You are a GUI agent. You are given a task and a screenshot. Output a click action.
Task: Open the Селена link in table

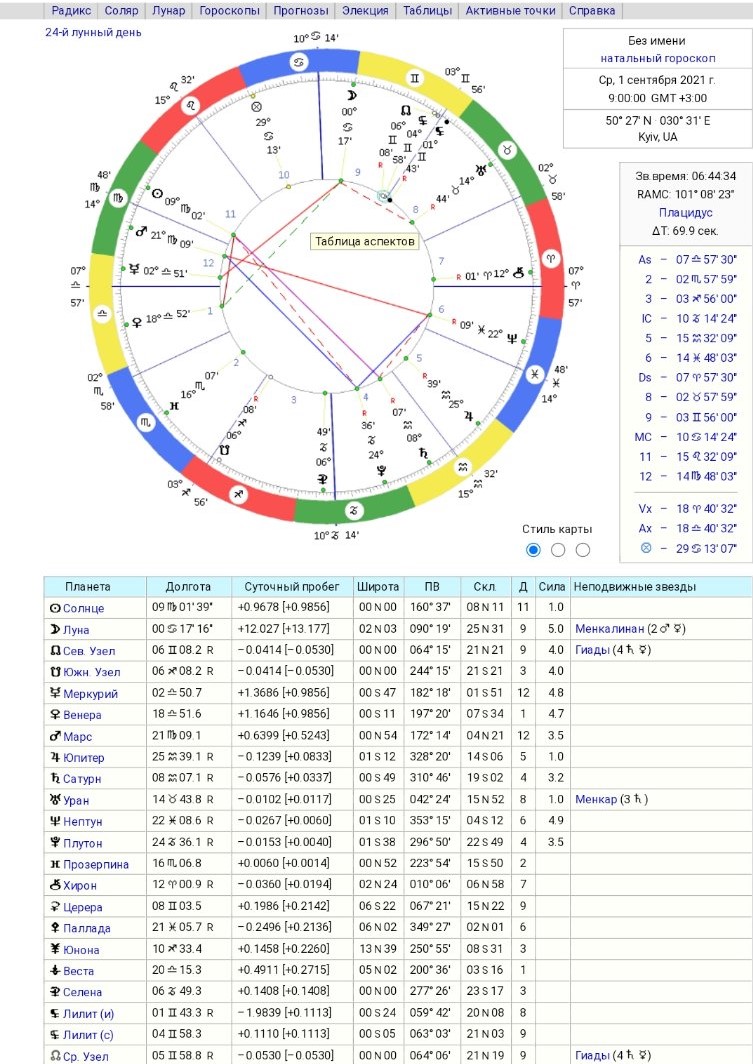pyautogui.click(x=82, y=991)
